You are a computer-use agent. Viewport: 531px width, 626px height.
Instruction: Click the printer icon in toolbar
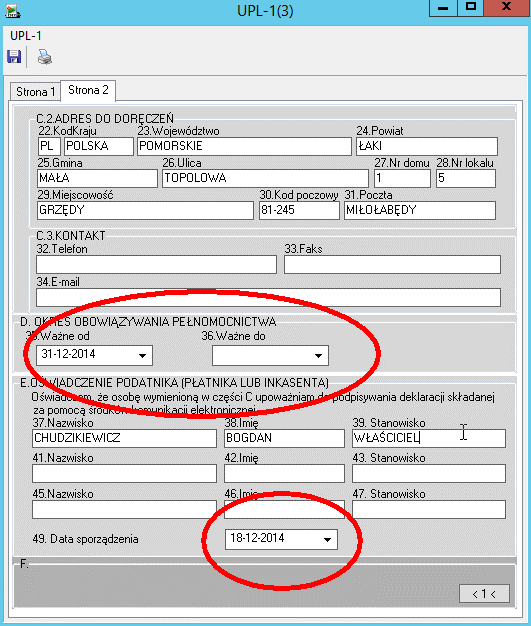(45, 57)
